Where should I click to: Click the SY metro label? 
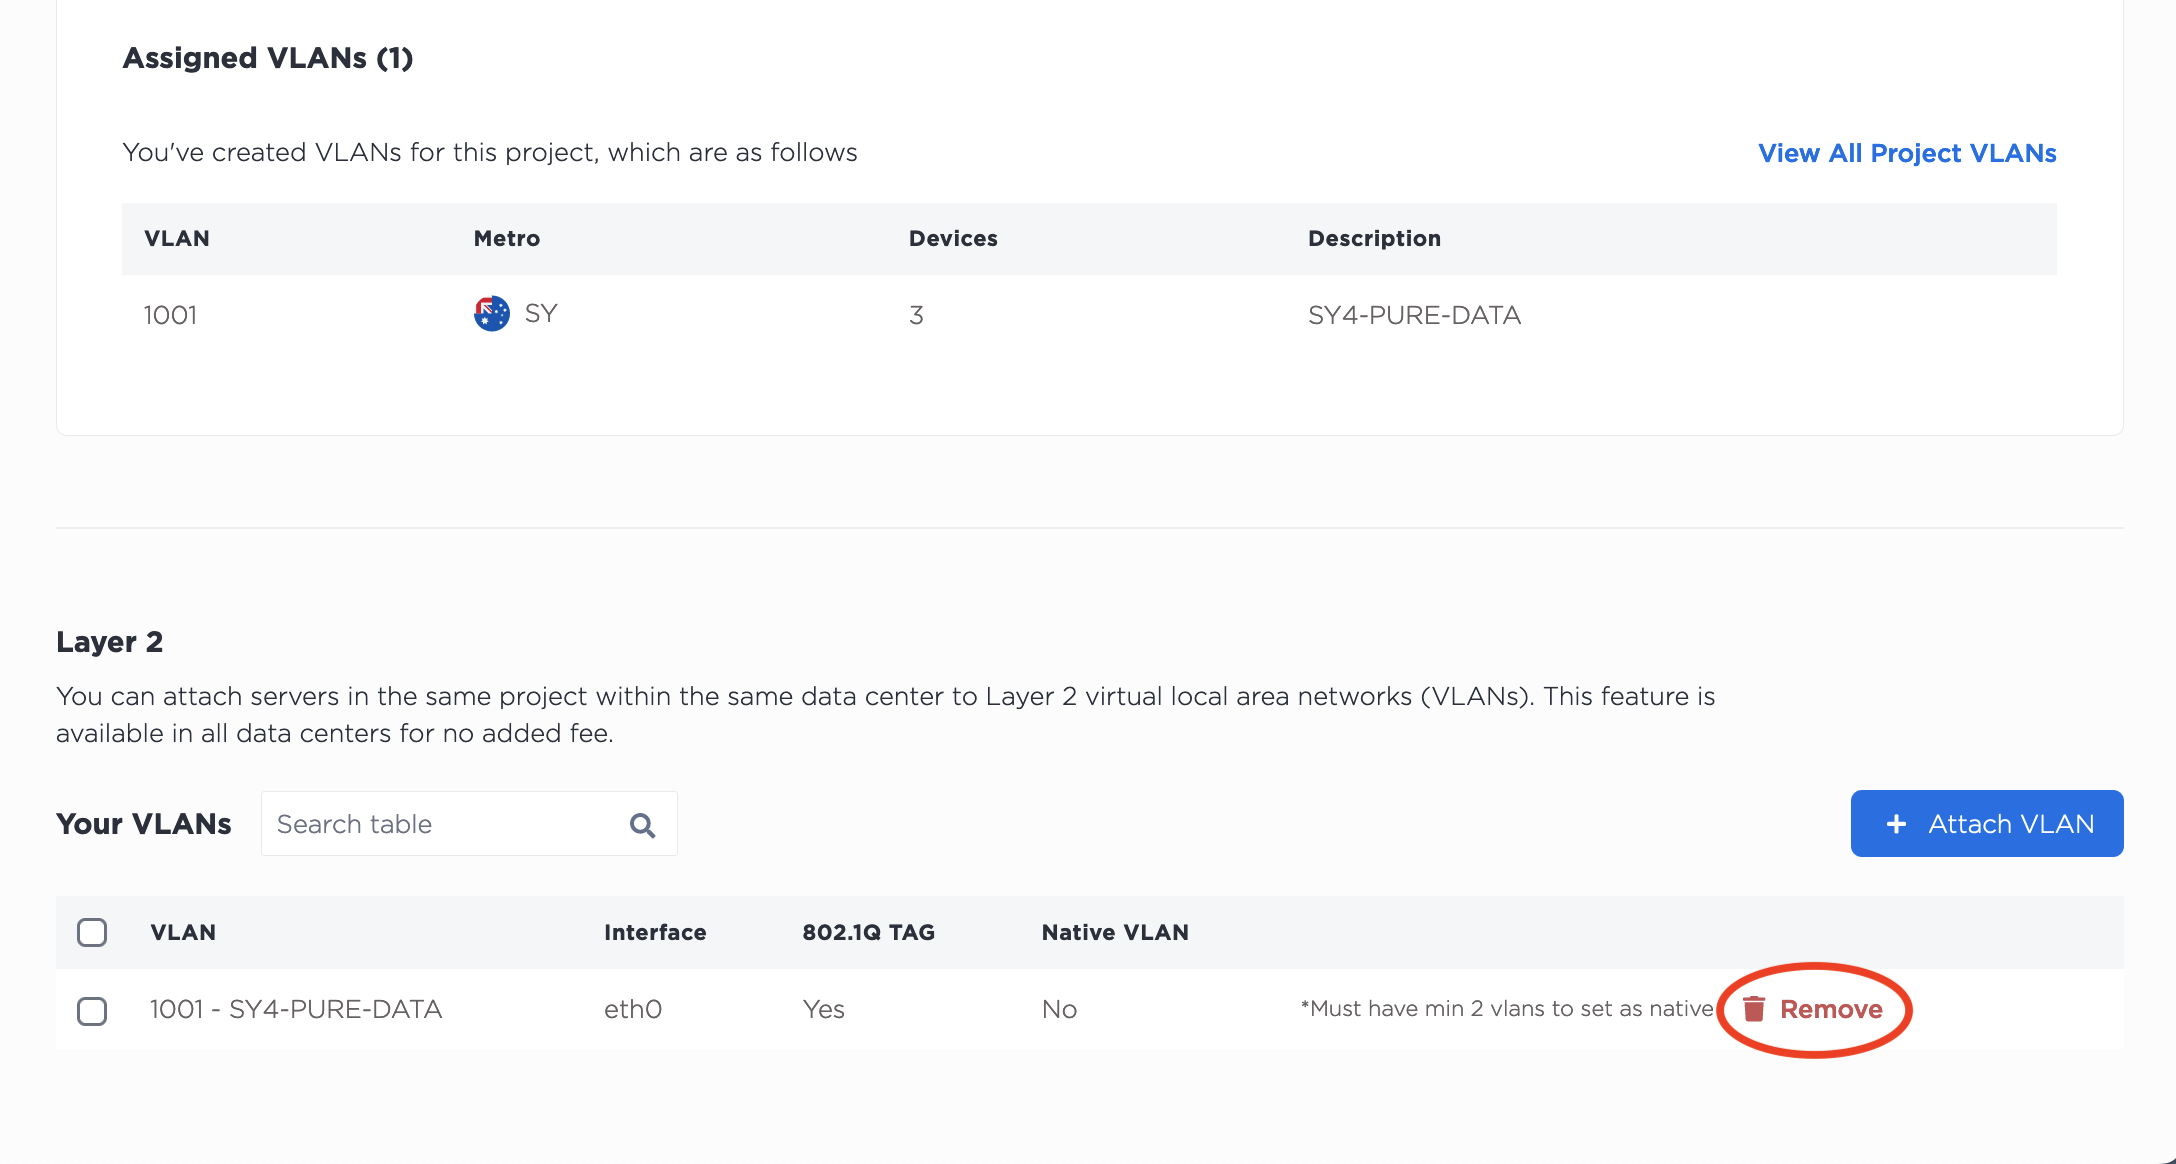point(541,314)
